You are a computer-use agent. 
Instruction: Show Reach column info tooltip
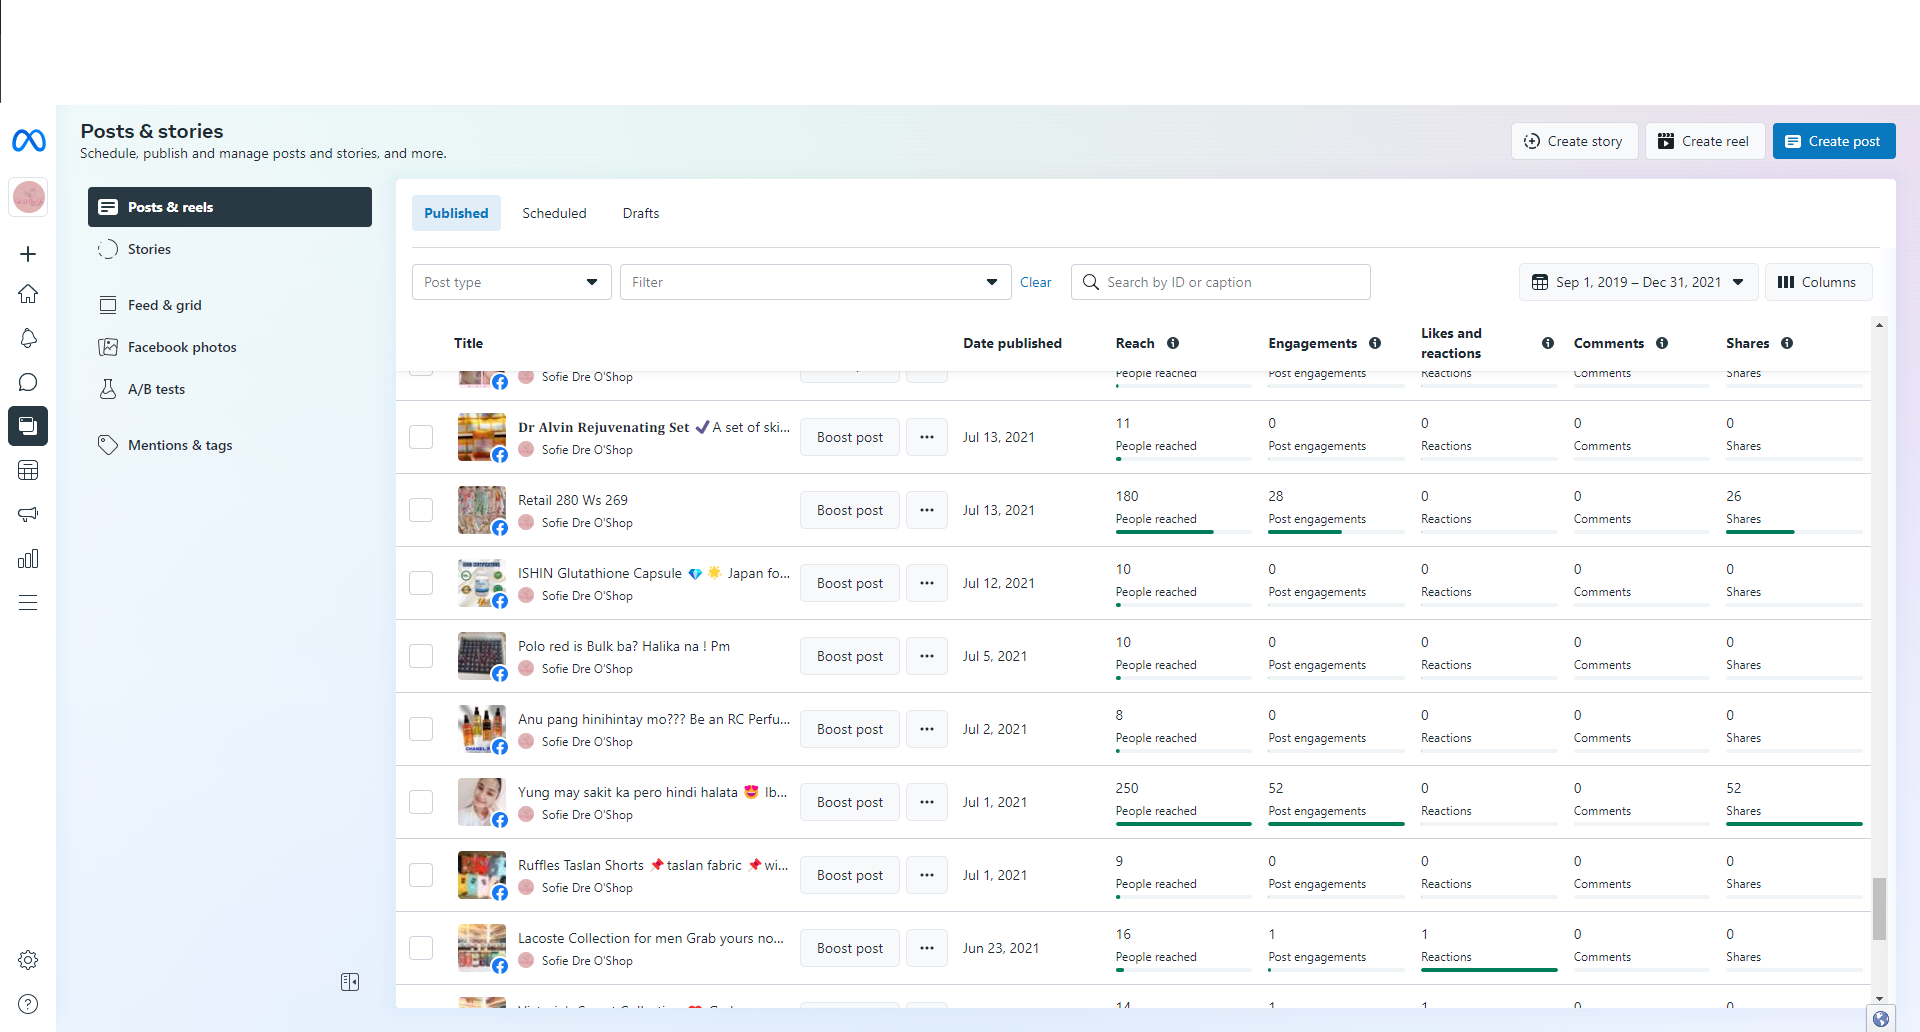click(x=1173, y=343)
